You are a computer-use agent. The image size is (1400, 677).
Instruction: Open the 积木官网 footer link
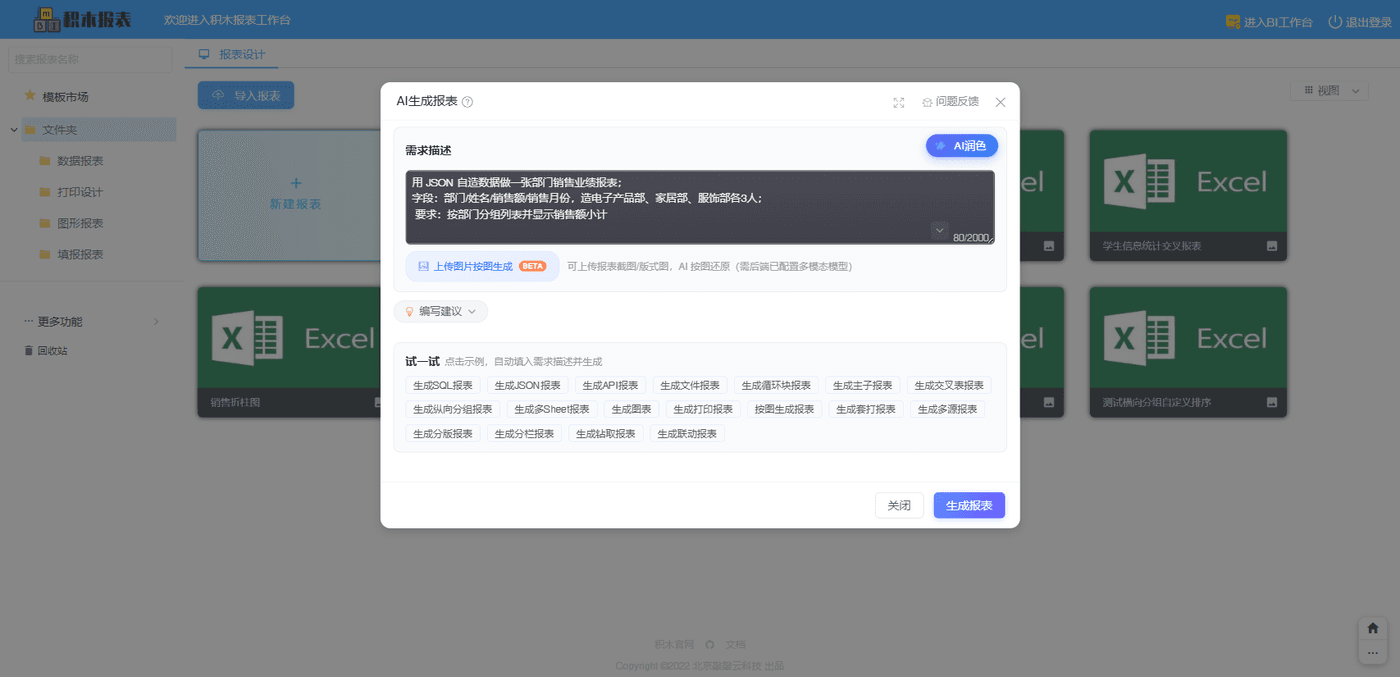(674, 645)
